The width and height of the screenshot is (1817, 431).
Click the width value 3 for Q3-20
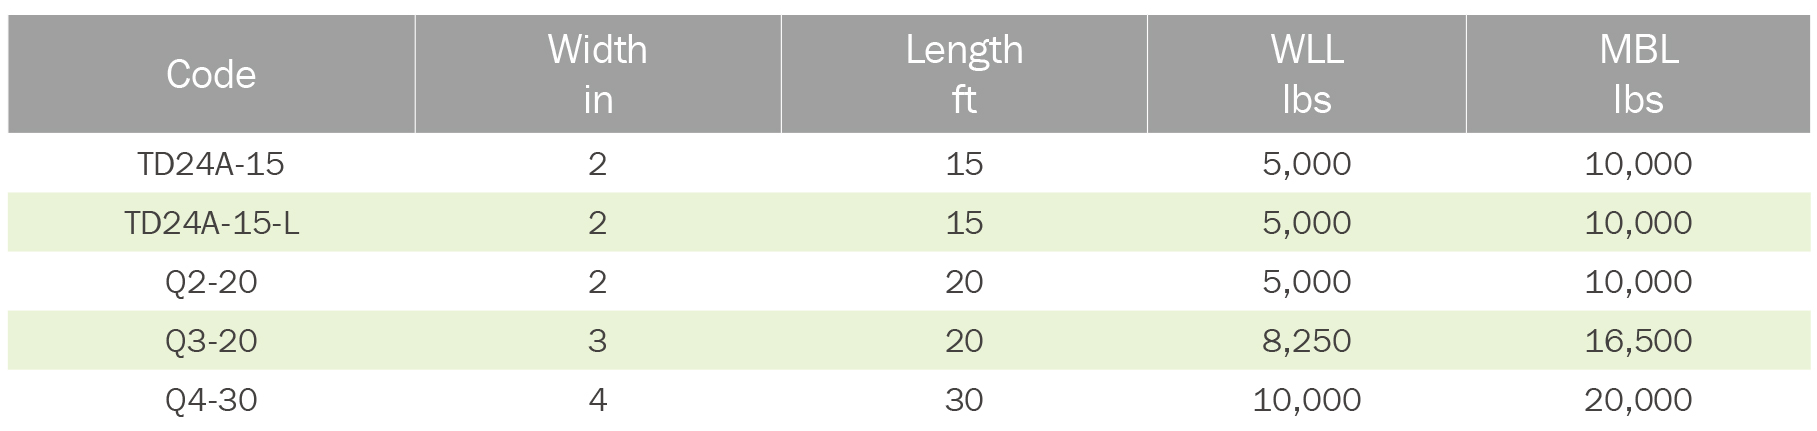coord(597,341)
